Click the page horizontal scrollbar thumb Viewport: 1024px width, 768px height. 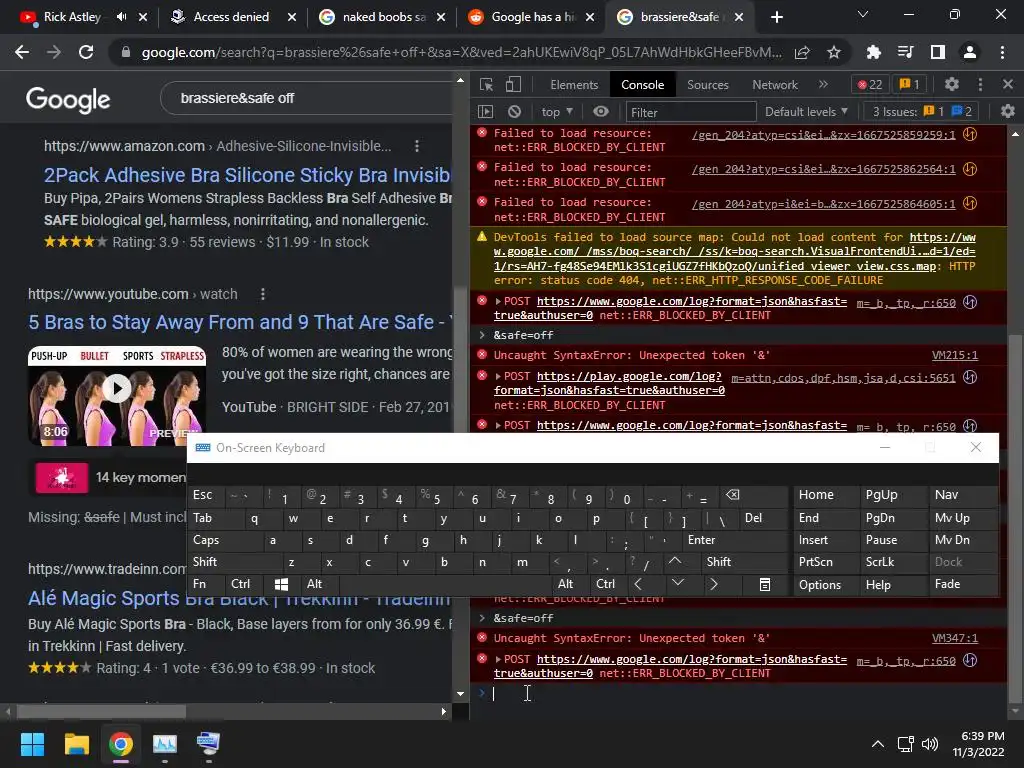(x=101, y=711)
